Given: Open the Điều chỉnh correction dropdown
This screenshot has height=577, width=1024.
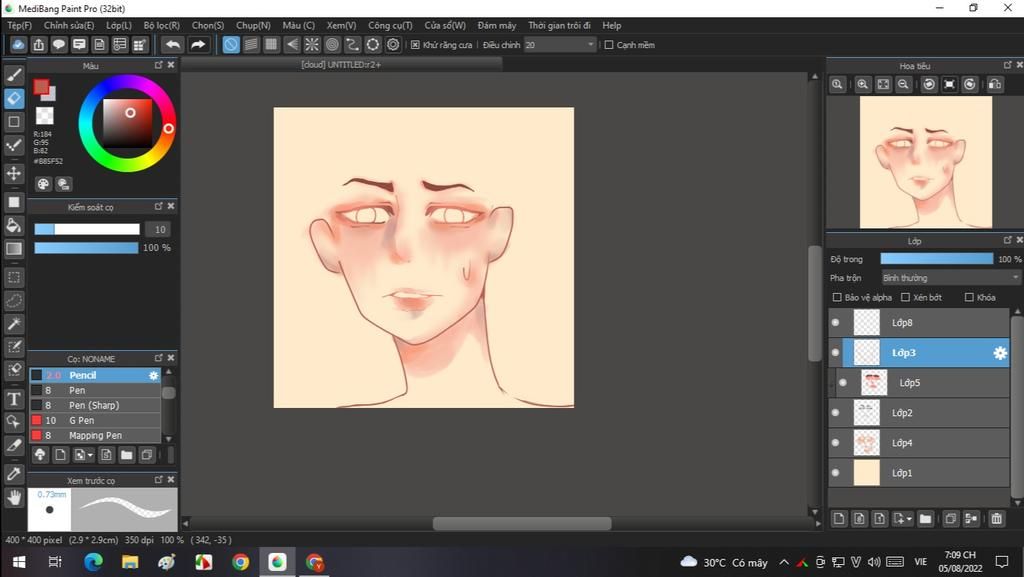Looking at the screenshot, I should tap(560, 45).
